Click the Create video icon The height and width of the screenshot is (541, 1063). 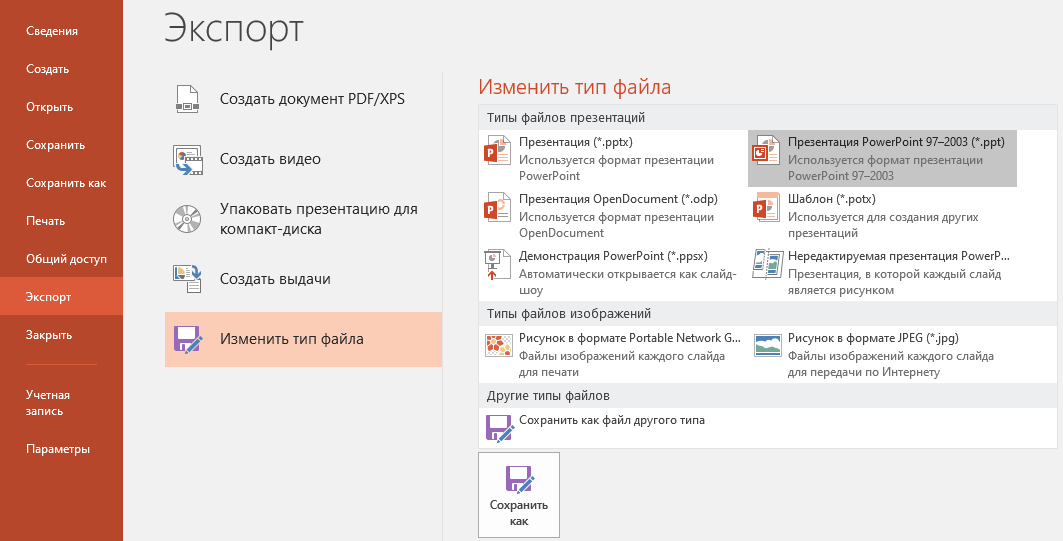188,159
